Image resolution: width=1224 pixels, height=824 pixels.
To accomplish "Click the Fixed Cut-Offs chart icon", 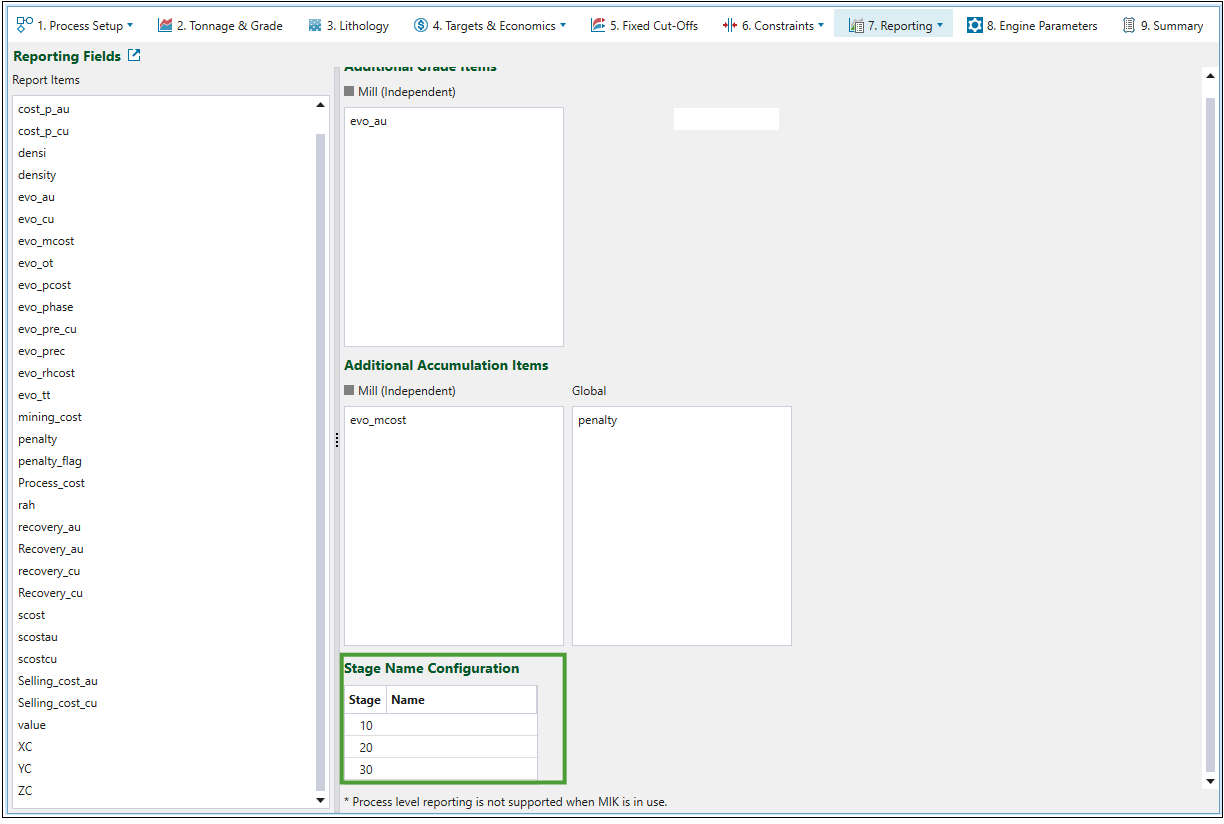I will [598, 25].
